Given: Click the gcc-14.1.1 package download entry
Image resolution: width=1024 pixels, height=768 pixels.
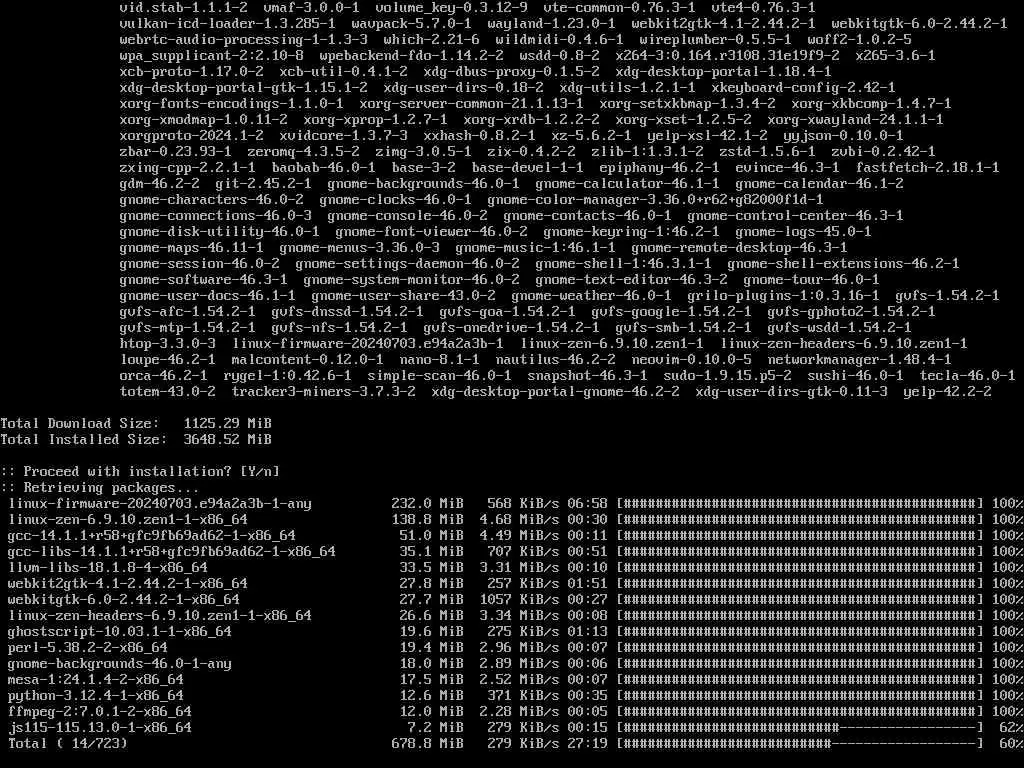Looking at the screenshot, I should (152, 536).
